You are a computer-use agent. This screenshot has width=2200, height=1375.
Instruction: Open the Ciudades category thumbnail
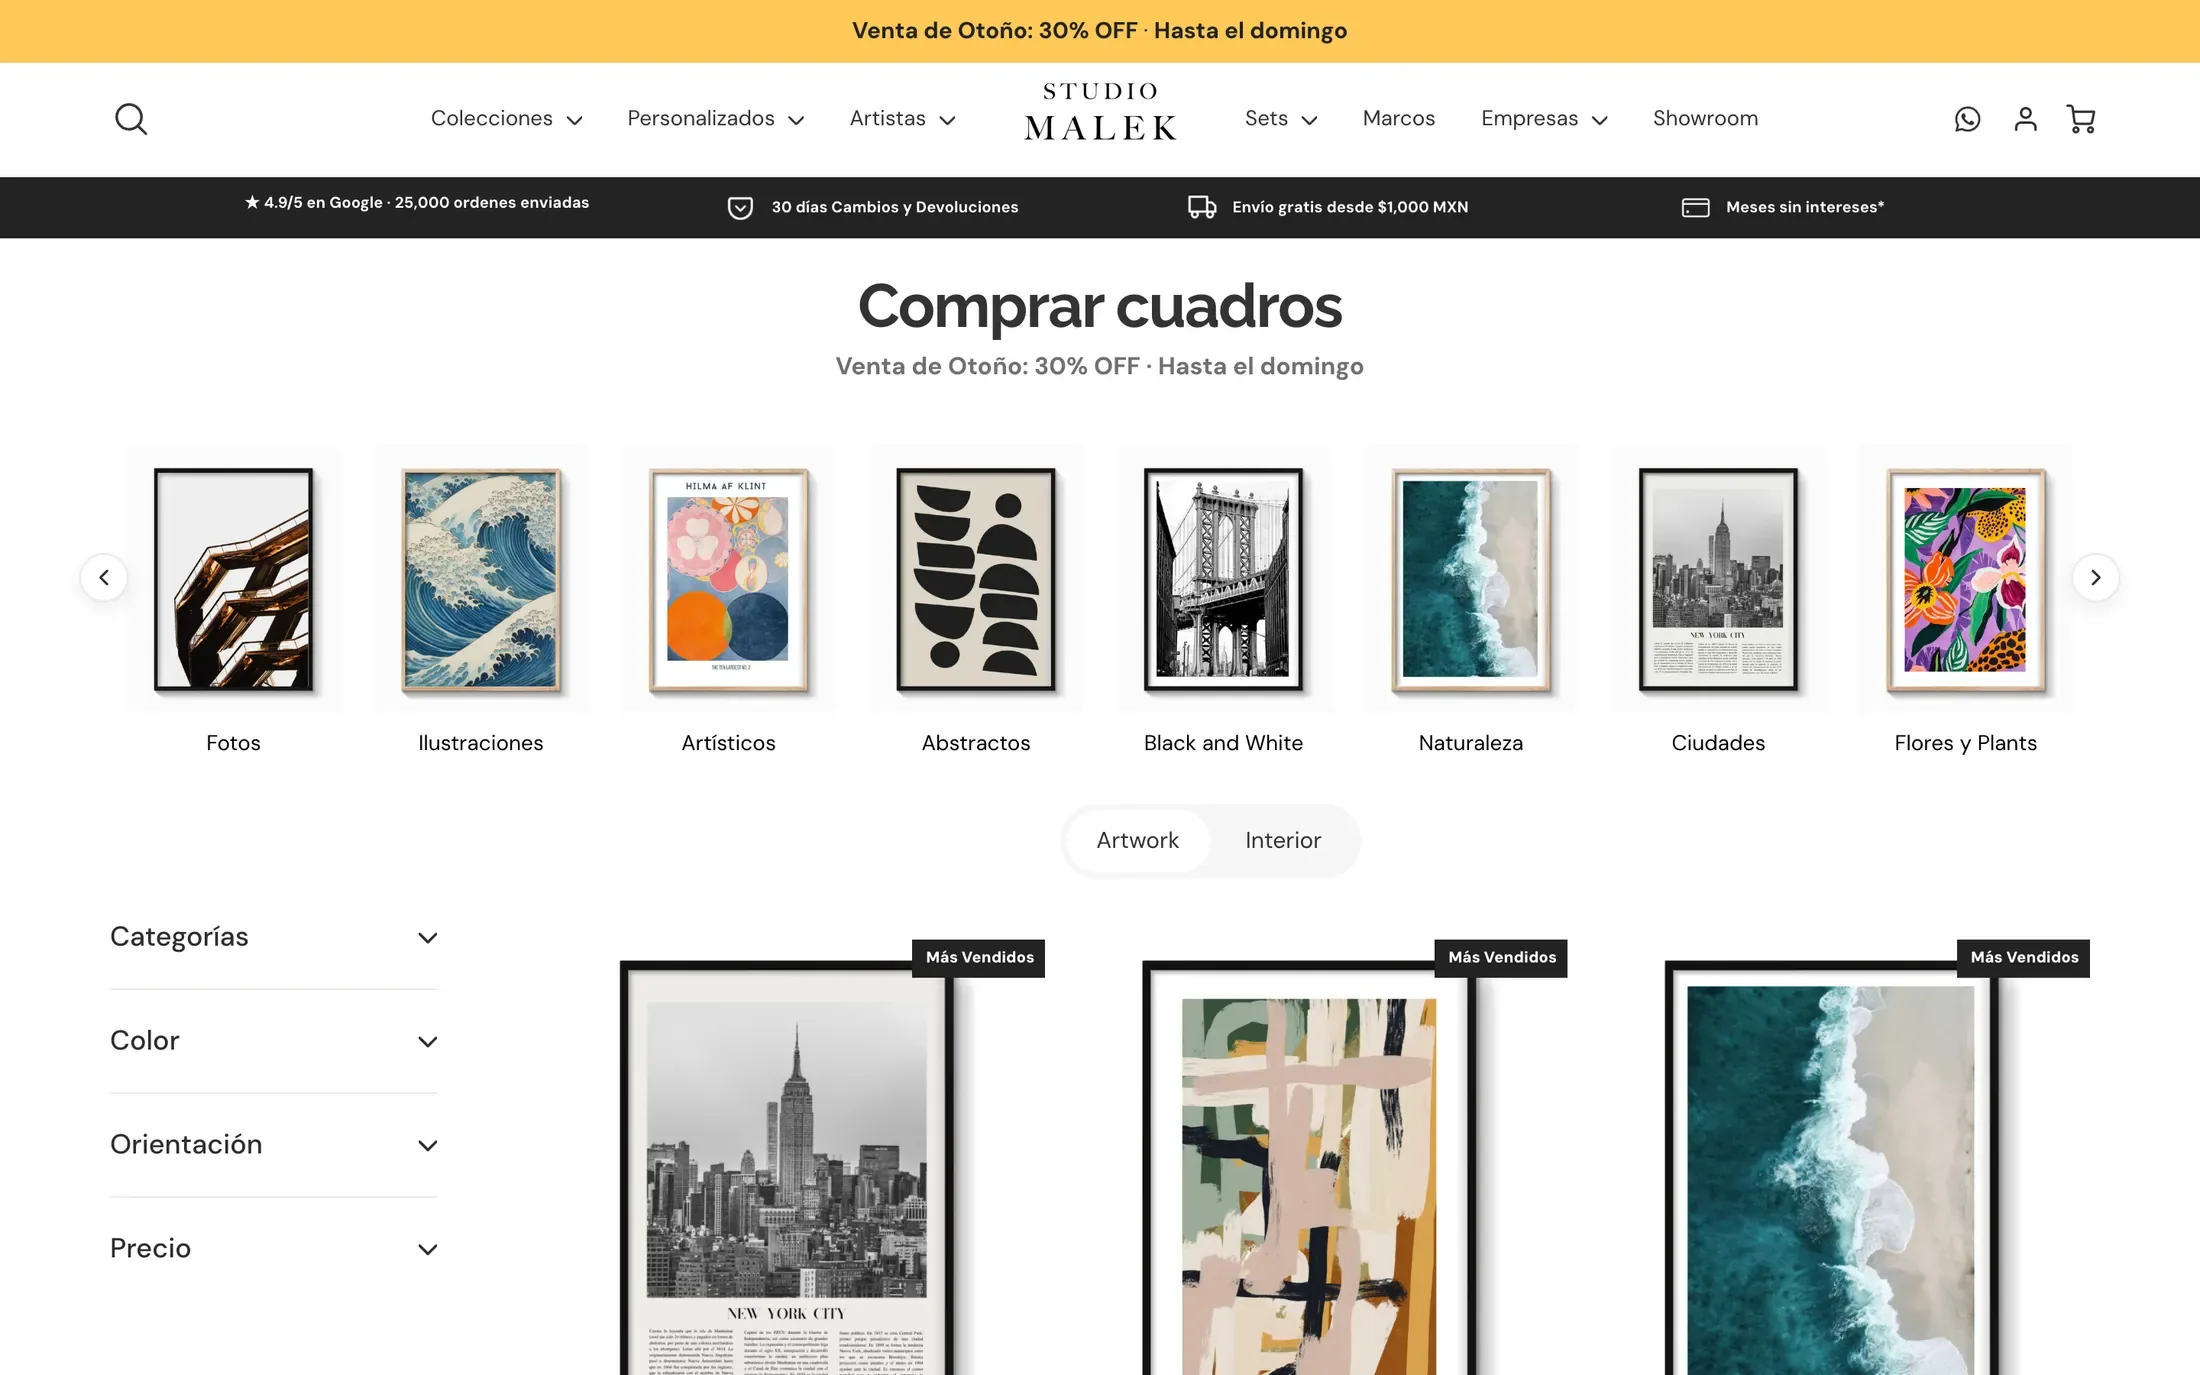(1718, 579)
